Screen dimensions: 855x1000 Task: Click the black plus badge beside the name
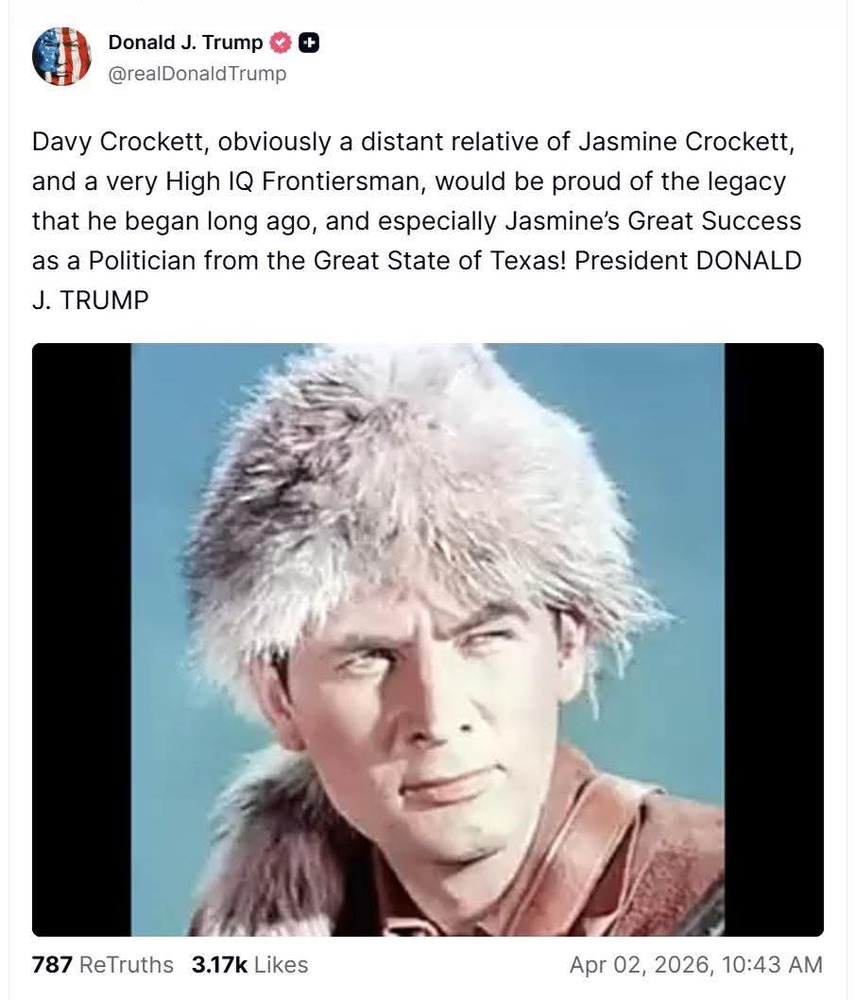309,43
